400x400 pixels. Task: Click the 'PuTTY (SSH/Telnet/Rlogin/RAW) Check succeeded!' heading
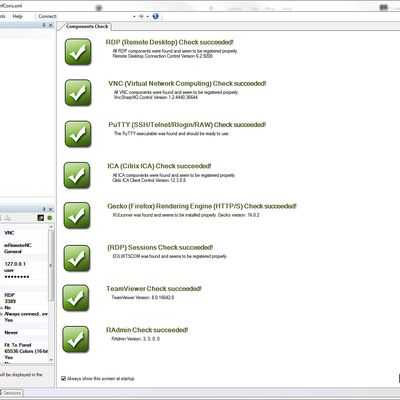(x=187, y=125)
